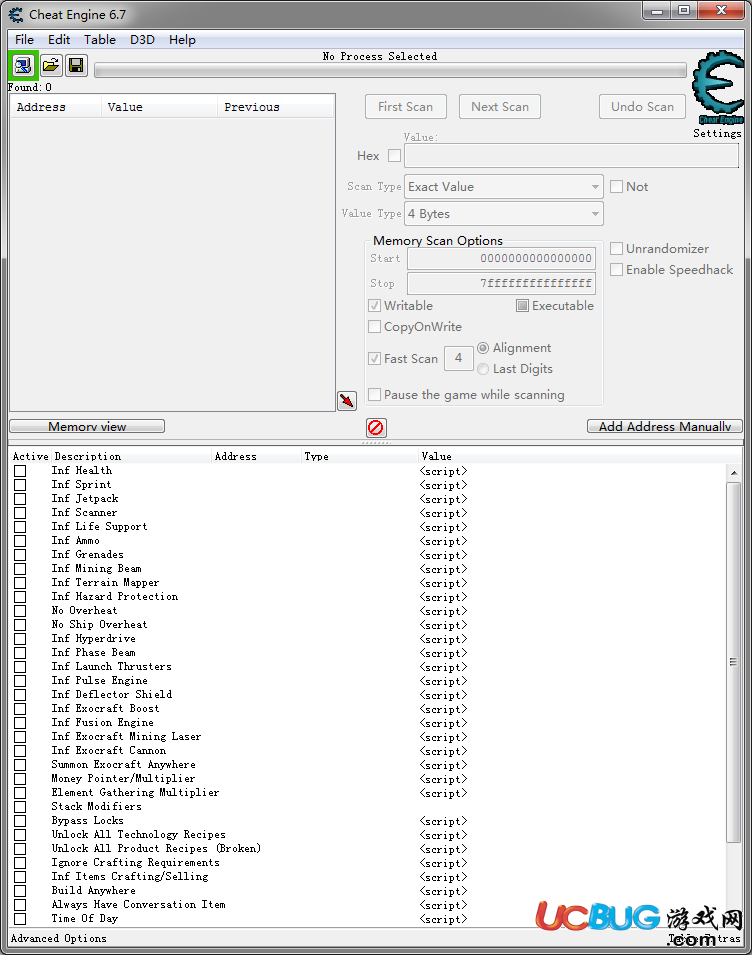
Task: Select the Alignment radio button
Action: pos(483,348)
